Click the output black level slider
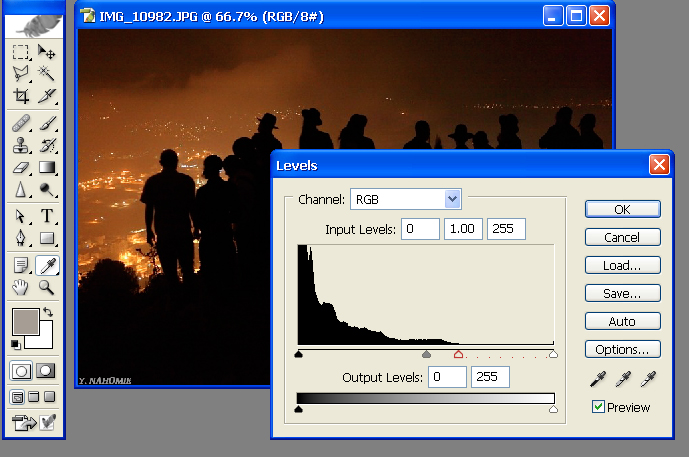Viewport: 689px width, 457px height. 299,409
